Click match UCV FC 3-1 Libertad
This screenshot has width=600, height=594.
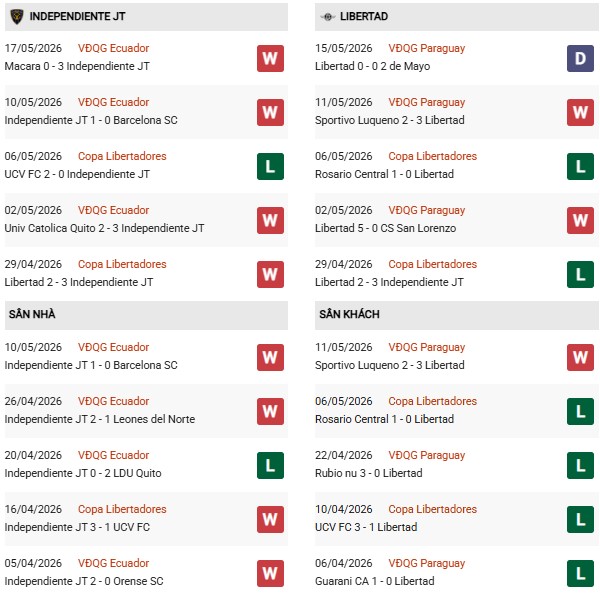[366, 527]
